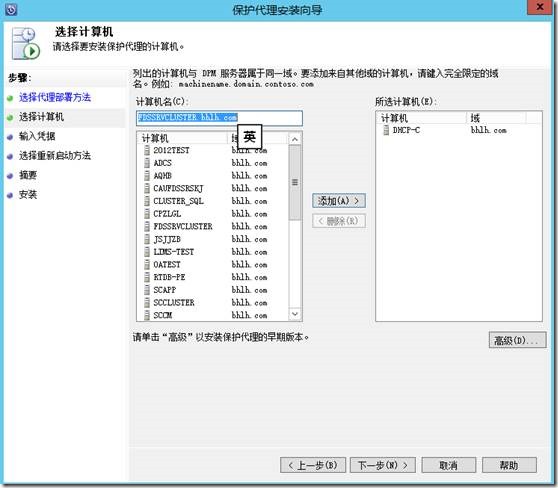Open 高级(D)... advanced options
558x488 pixels.
pyautogui.click(x=517, y=341)
